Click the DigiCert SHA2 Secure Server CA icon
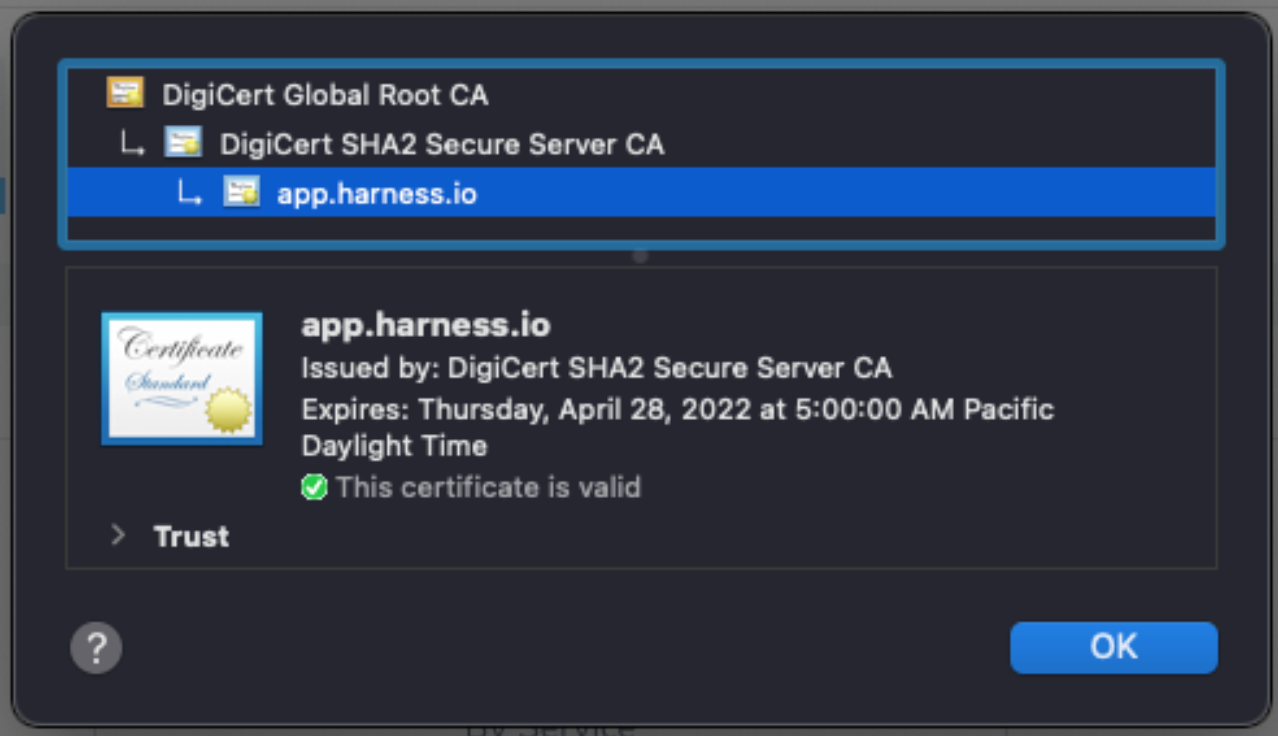1278x736 pixels. click(183, 144)
